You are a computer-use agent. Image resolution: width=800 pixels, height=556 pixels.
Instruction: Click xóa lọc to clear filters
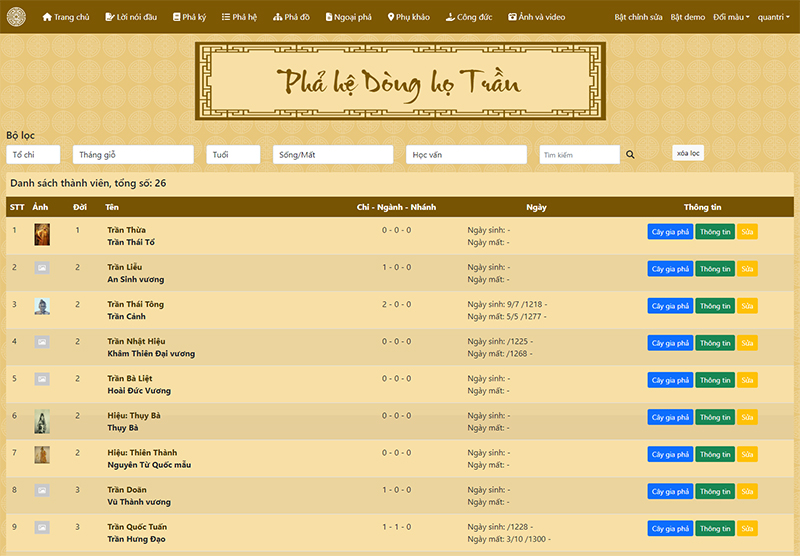point(688,153)
